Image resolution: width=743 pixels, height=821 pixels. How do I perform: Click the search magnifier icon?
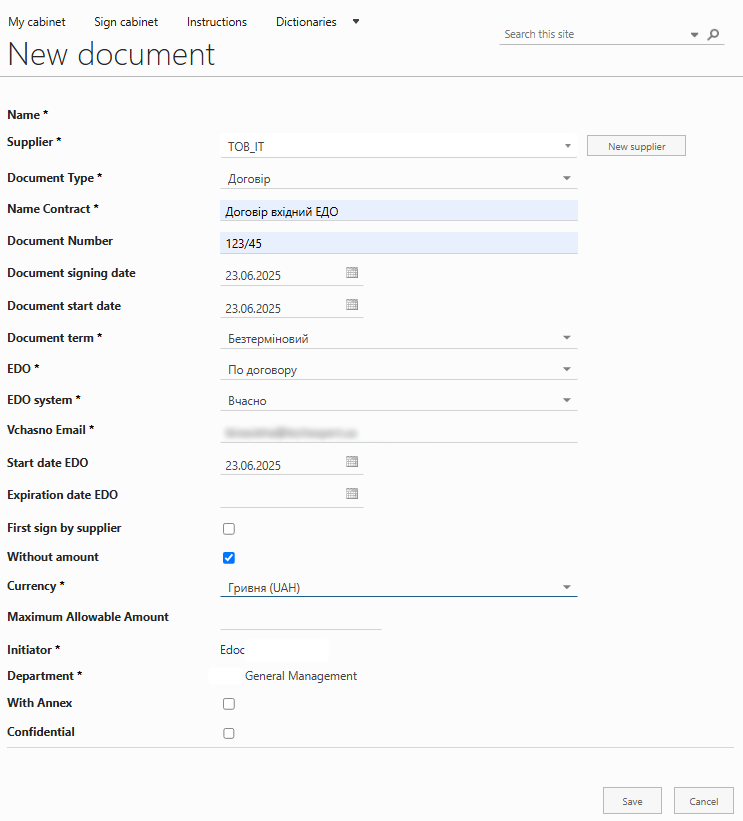point(713,35)
